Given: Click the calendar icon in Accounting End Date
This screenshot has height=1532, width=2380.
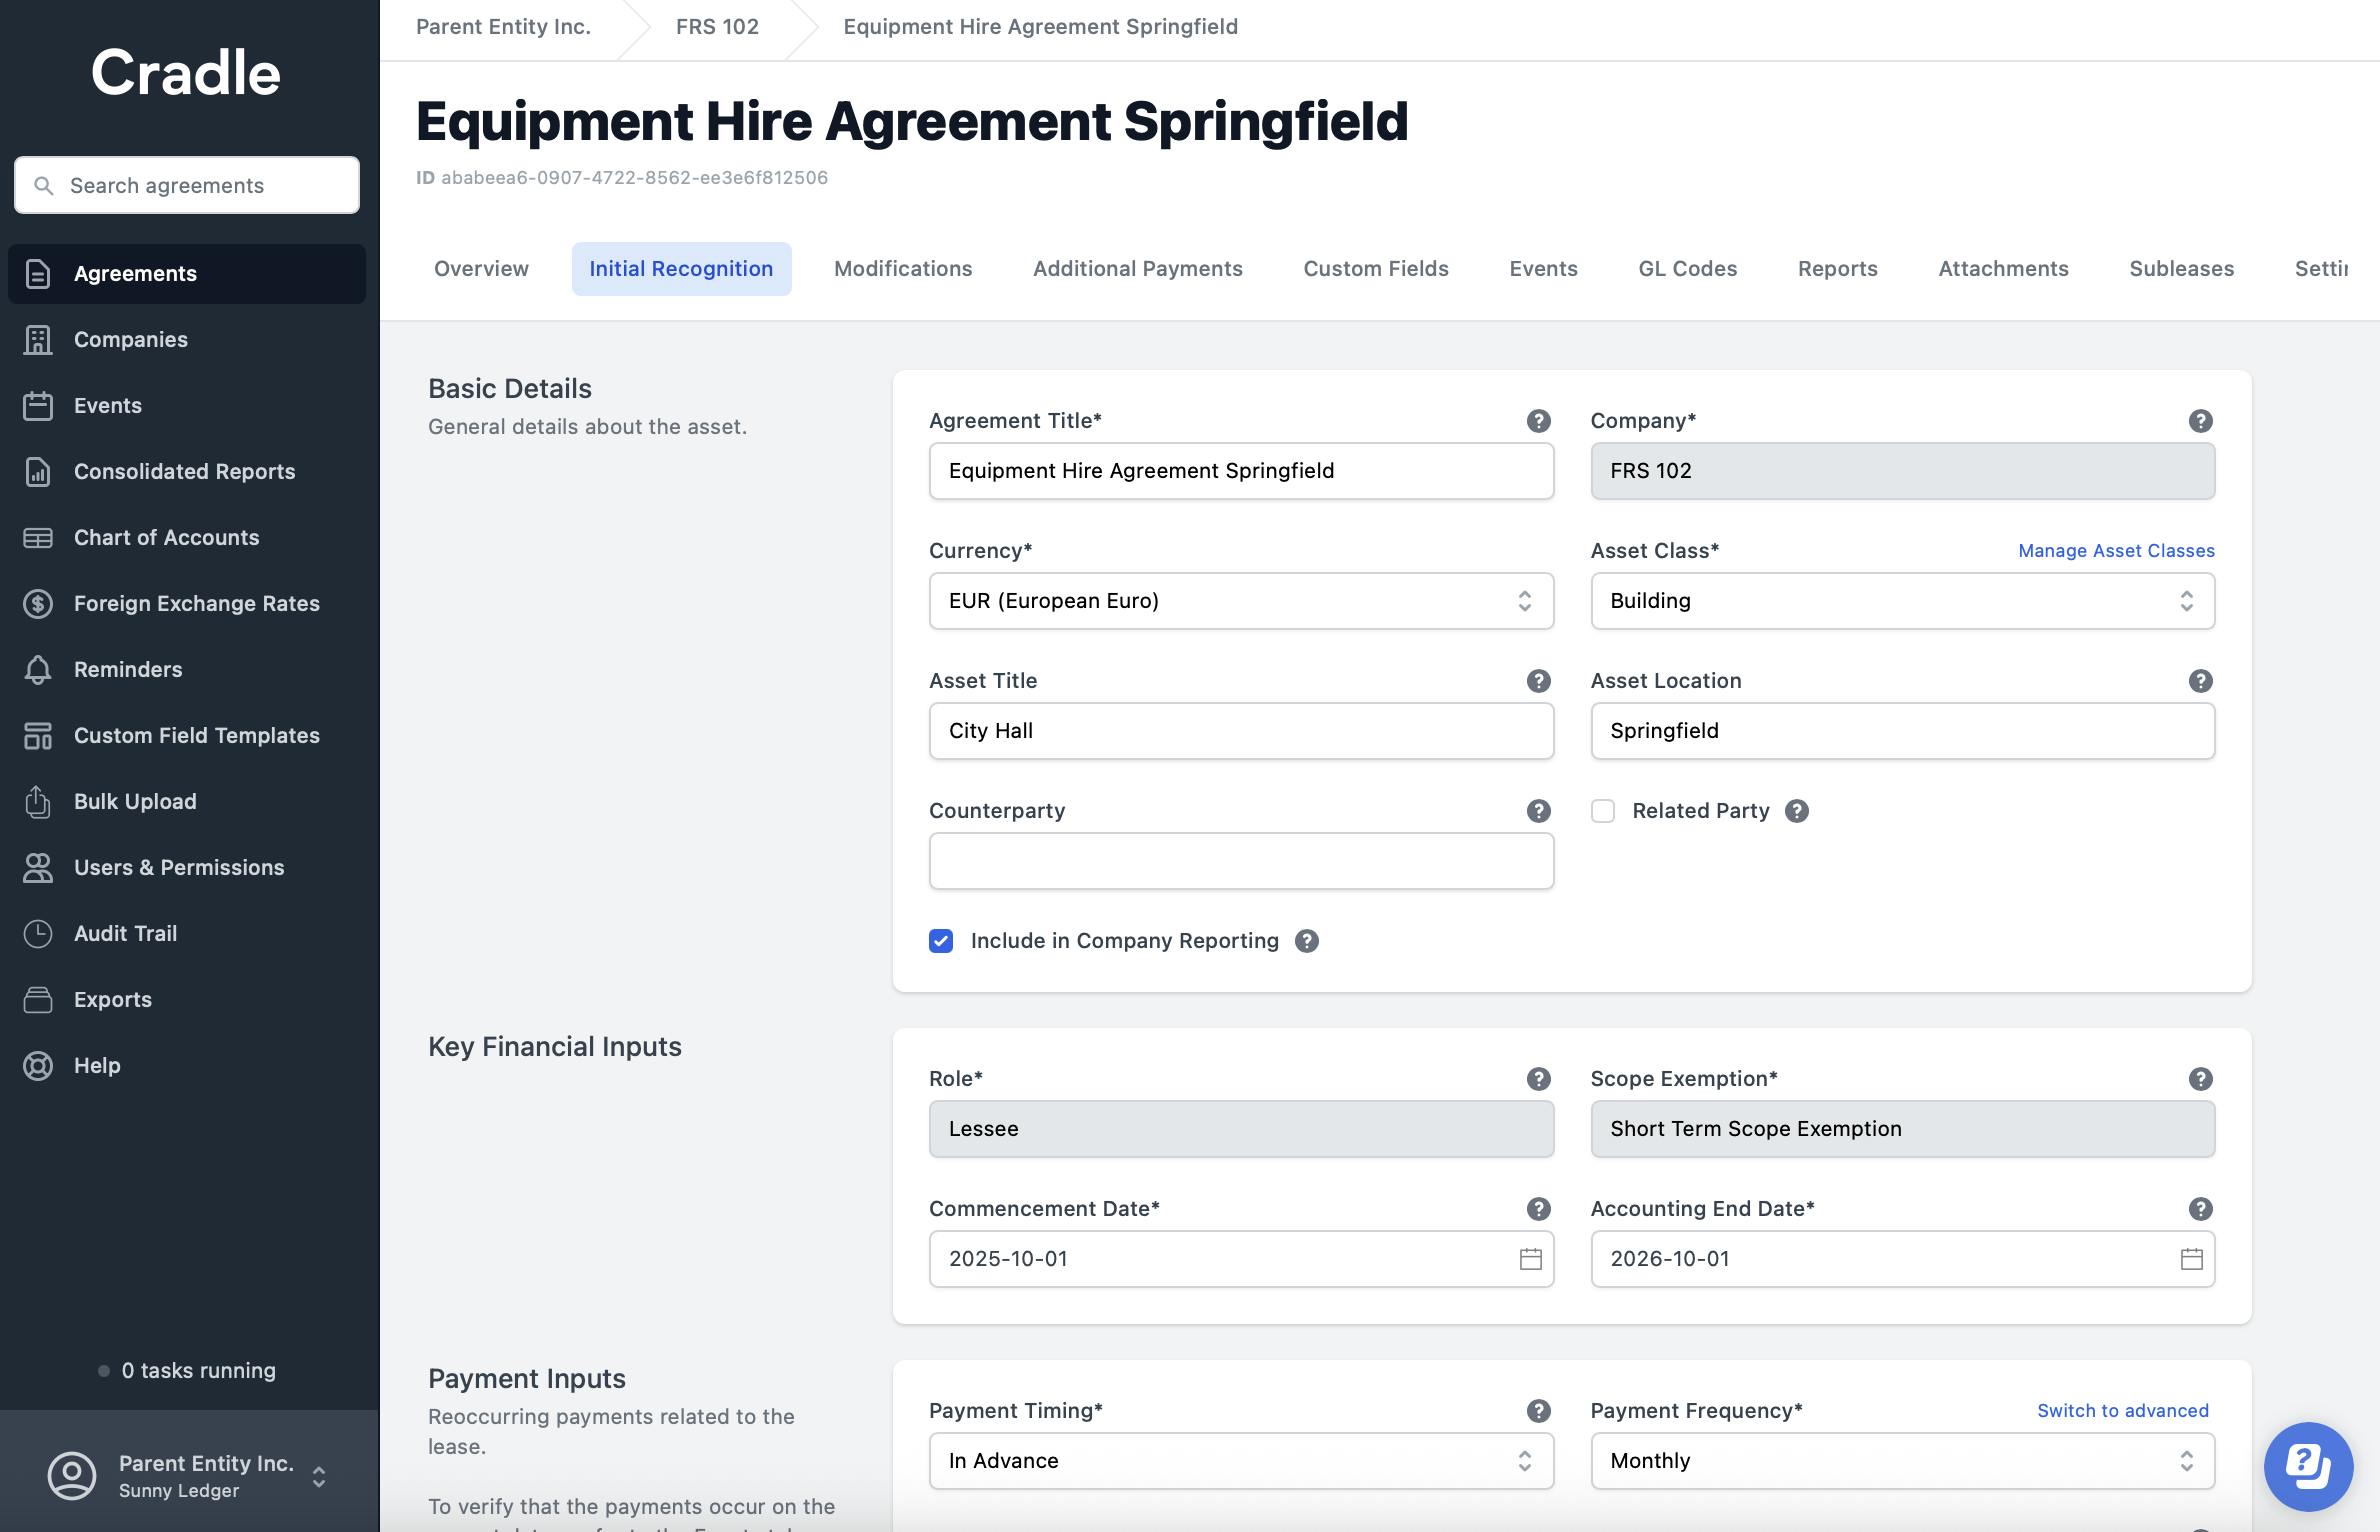Looking at the screenshot, I should pyautogui.click(x=2191, y=1259).
